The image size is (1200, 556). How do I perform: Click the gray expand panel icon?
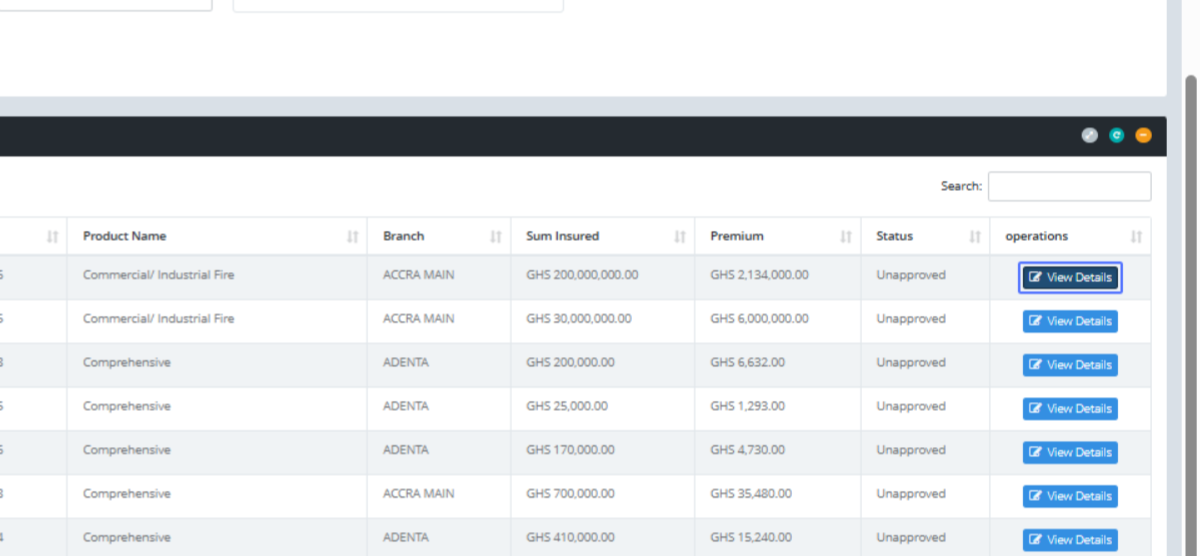click(1090, 135)
